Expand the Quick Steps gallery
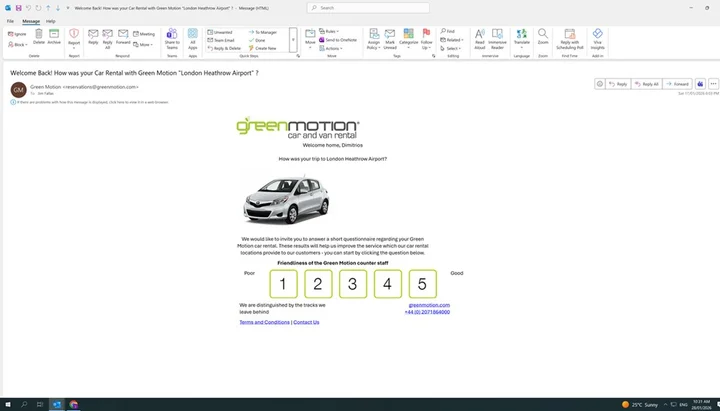720x411 pixels. pyautogui.click(x=293, y=40)
